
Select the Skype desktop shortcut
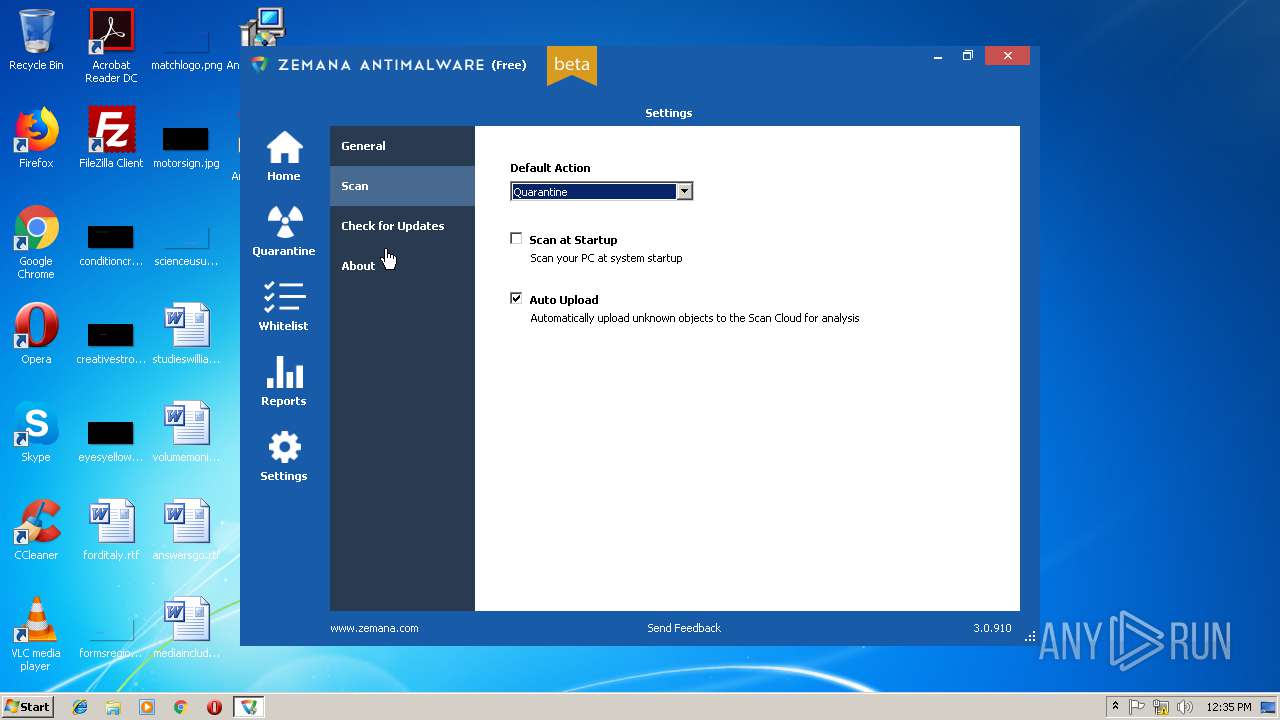(x=36, y=432)
